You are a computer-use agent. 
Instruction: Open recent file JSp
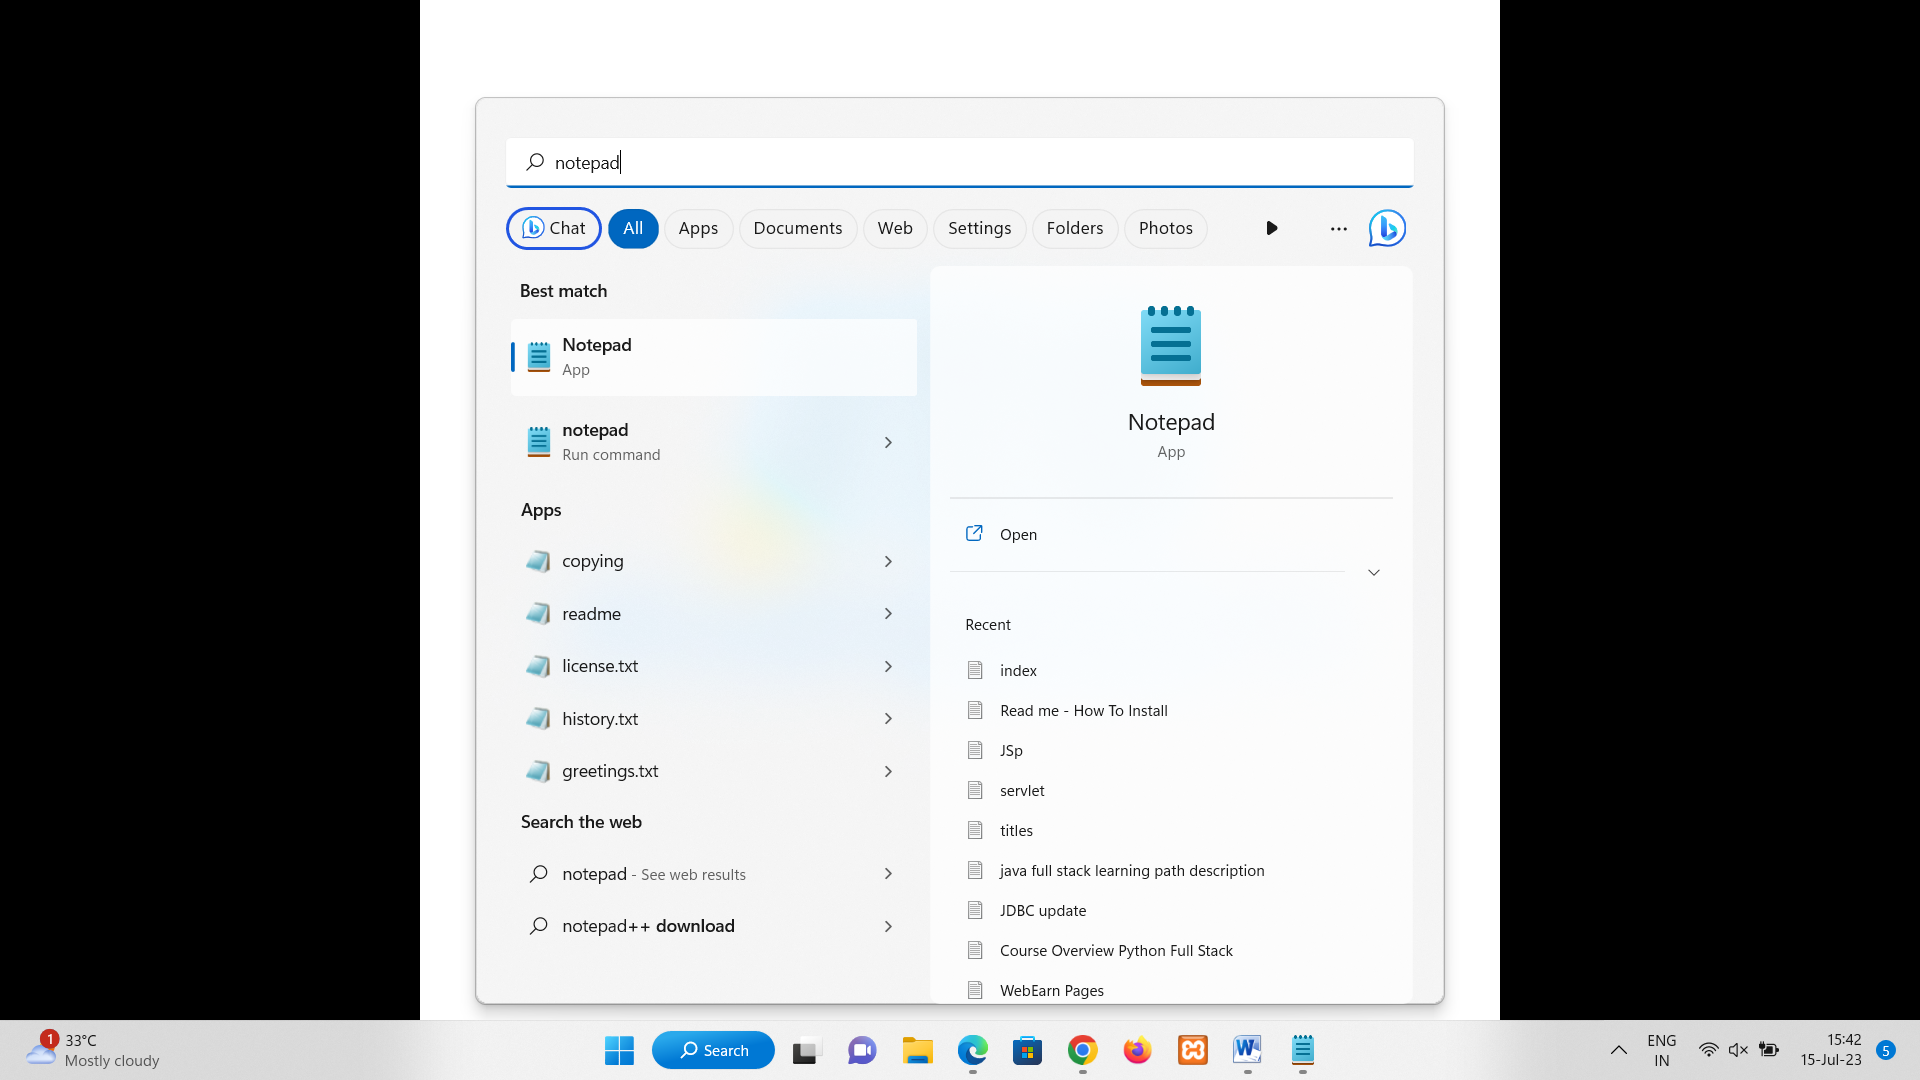coord(1011,750)
